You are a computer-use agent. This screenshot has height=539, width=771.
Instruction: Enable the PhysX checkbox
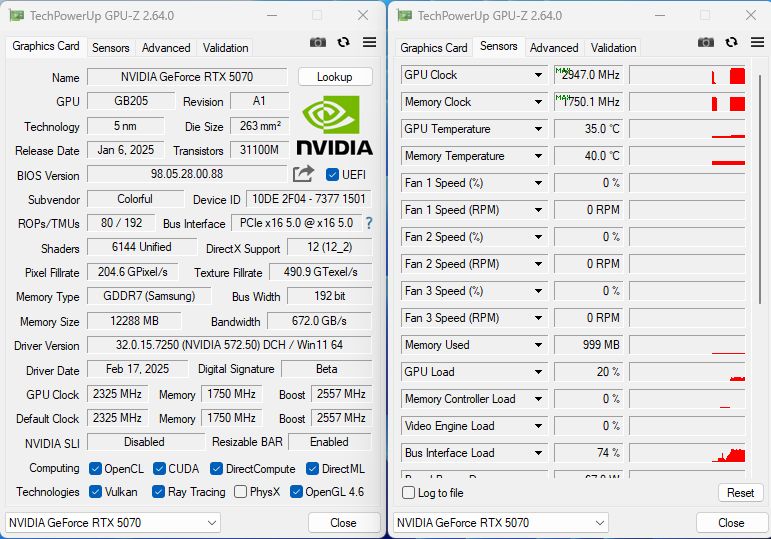click(x=240, y=491)
